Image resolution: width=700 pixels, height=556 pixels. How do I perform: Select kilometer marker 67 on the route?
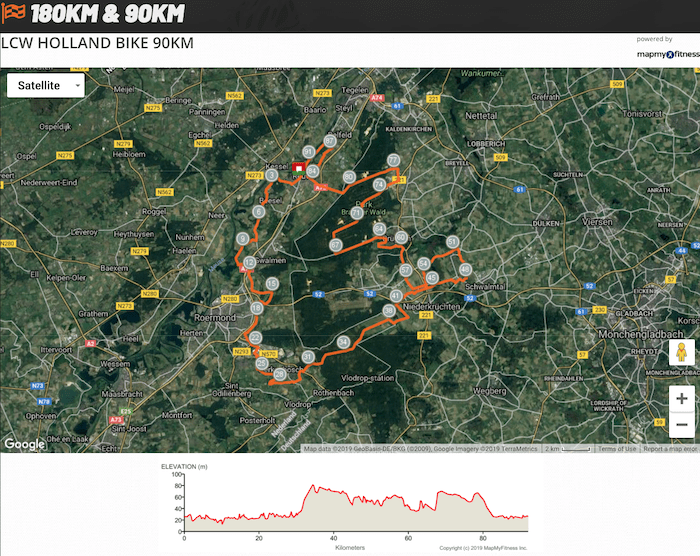[x=336, y=244]
